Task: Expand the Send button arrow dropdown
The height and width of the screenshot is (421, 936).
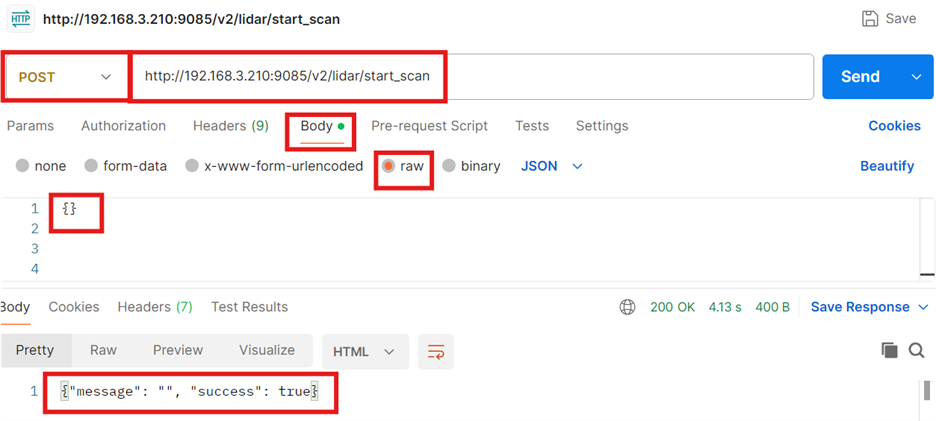Action: click(x=915, y=77)
